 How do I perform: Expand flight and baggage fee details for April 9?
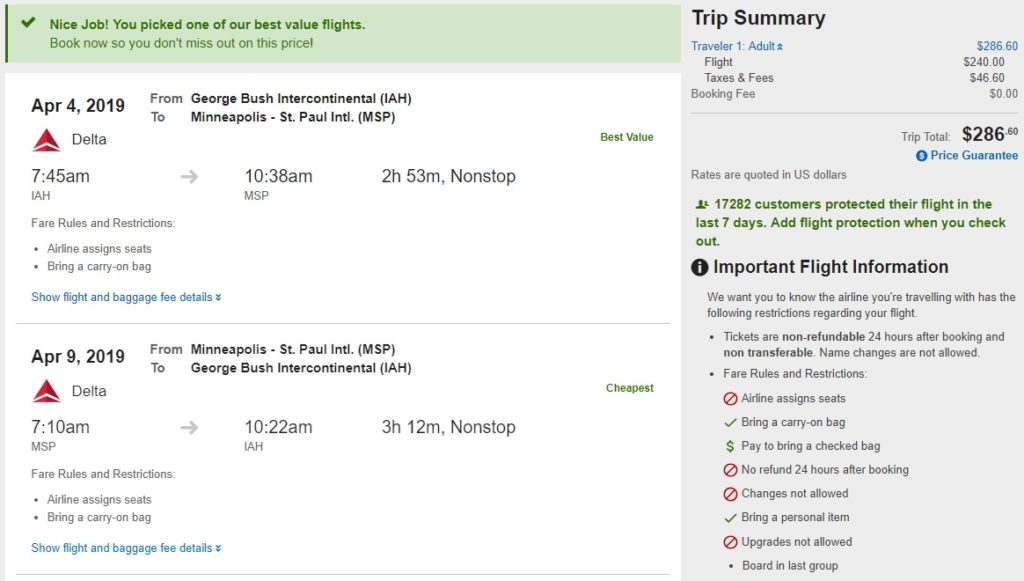[x=126, y=548]
